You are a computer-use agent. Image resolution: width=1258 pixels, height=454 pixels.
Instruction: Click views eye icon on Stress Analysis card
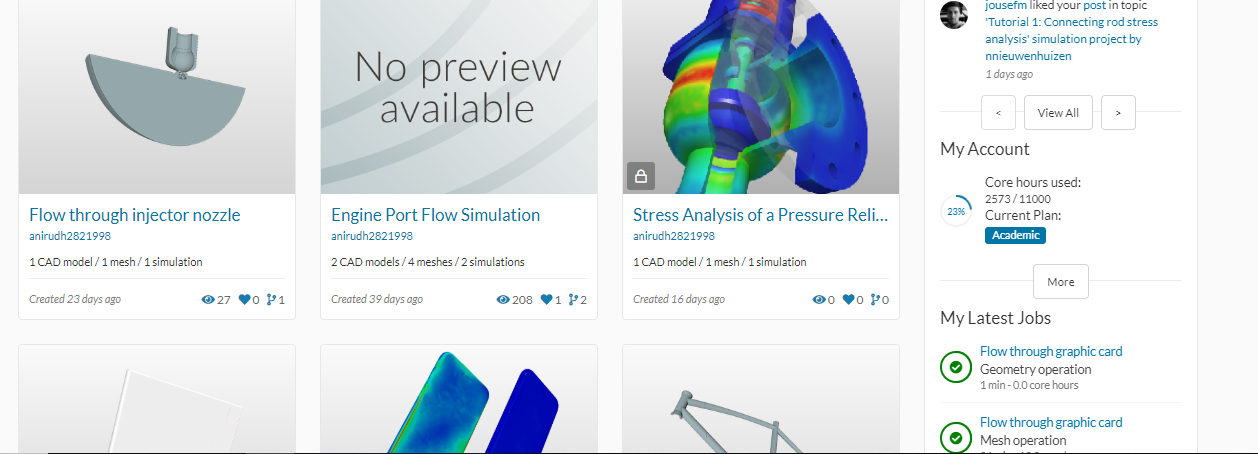click(819, 299)
